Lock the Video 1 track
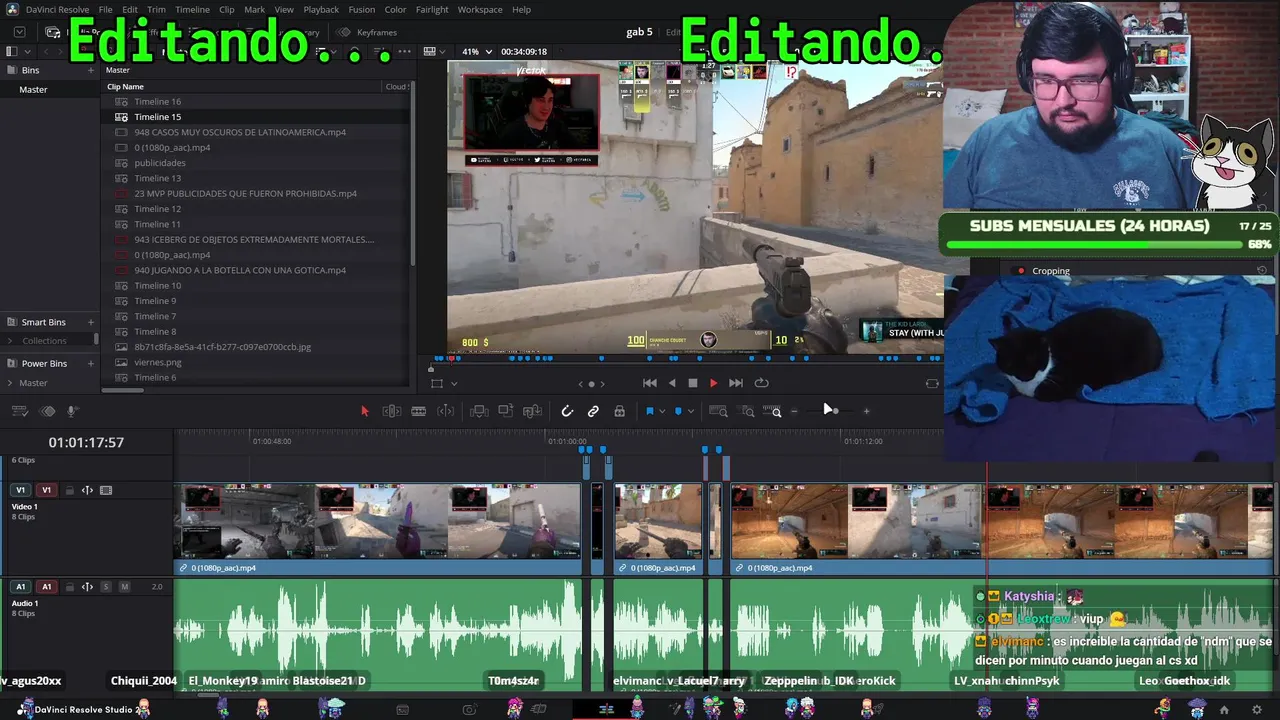Screen dimensions: 1280x720 (x=69, y=490)
